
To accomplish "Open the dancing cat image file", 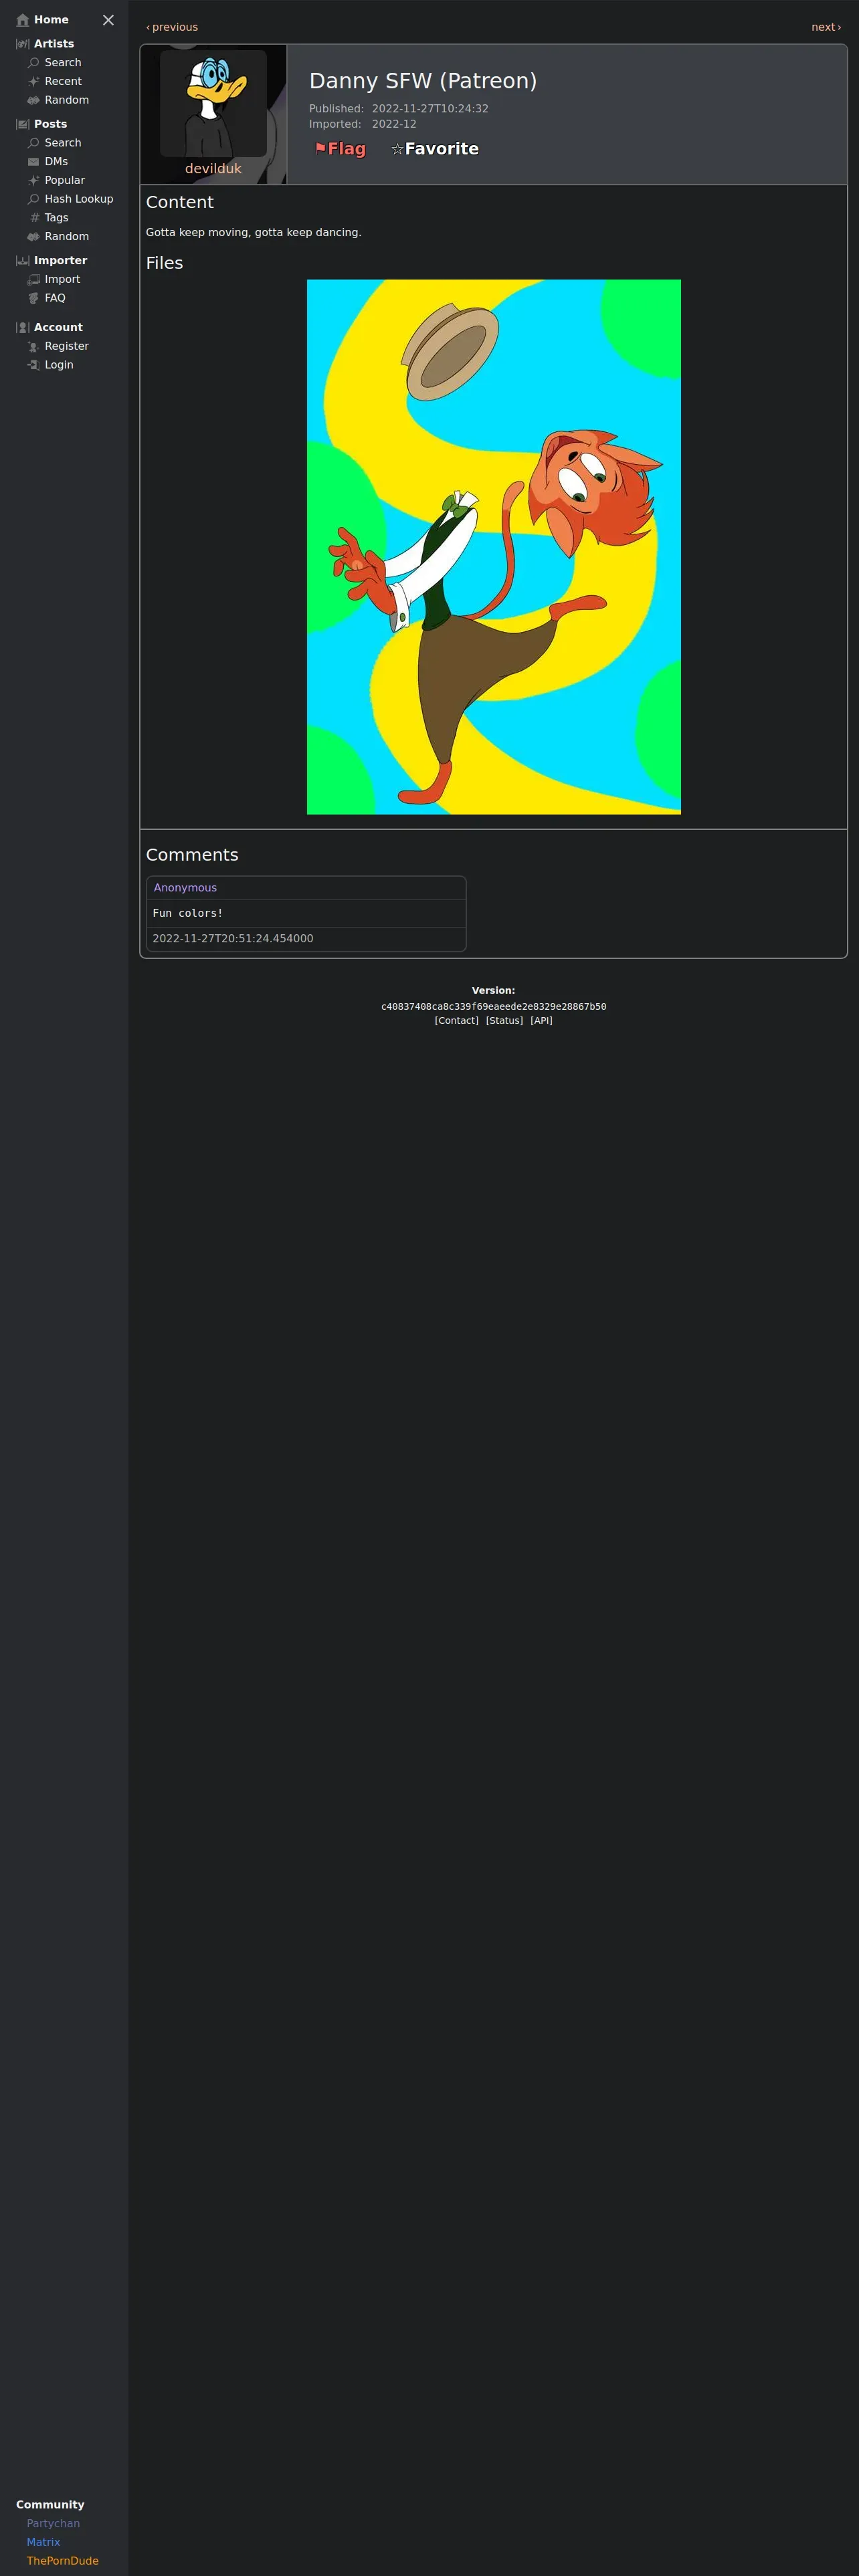I will pos(494,547).
